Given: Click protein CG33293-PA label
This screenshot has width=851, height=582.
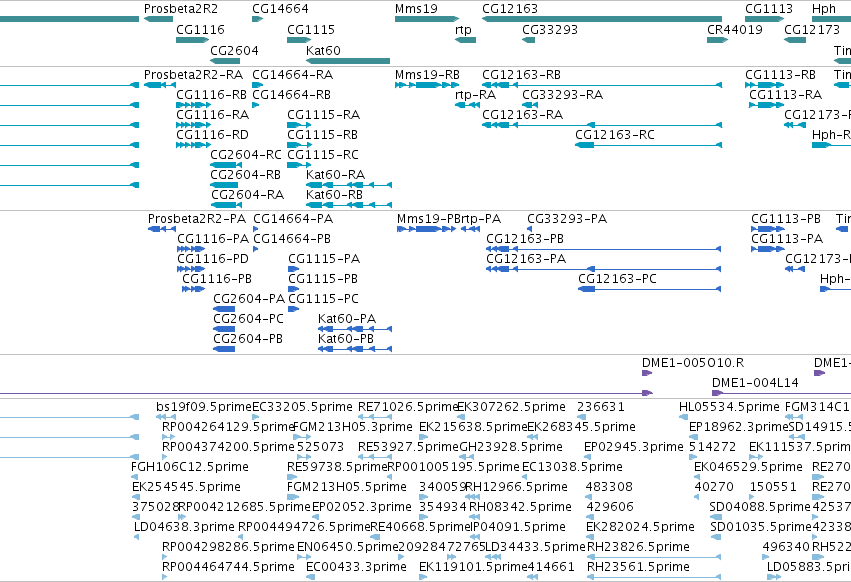Looking at the screenshot, I should click(x=567, y=219).
